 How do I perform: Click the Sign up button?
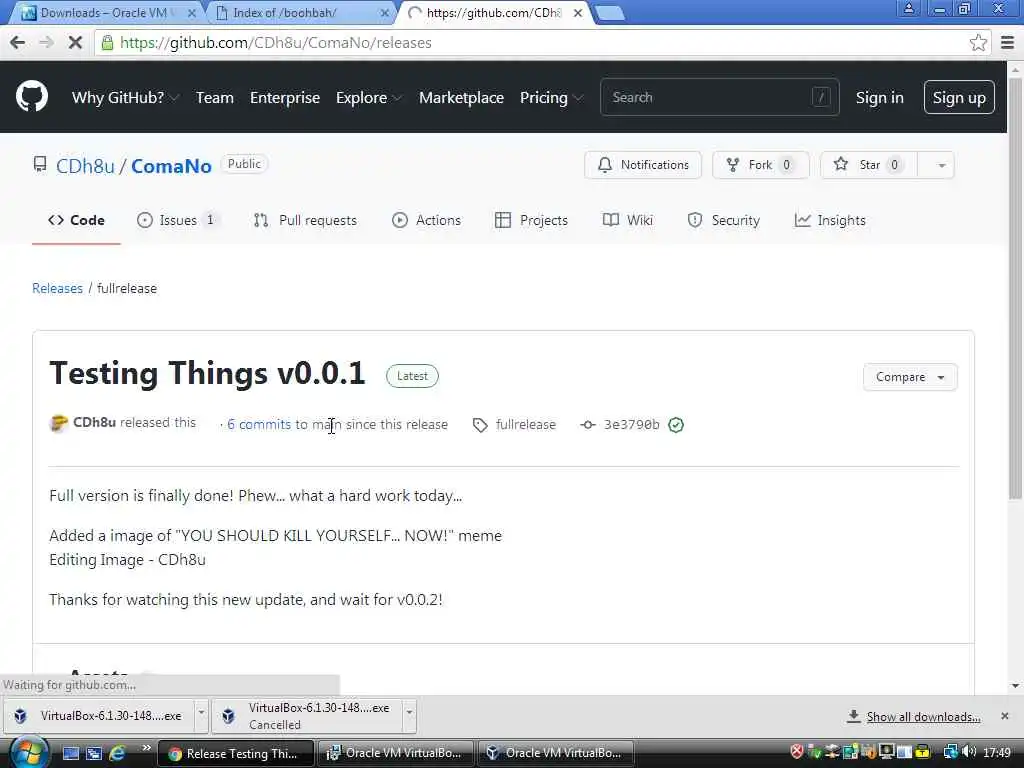(x=959, y=97)
